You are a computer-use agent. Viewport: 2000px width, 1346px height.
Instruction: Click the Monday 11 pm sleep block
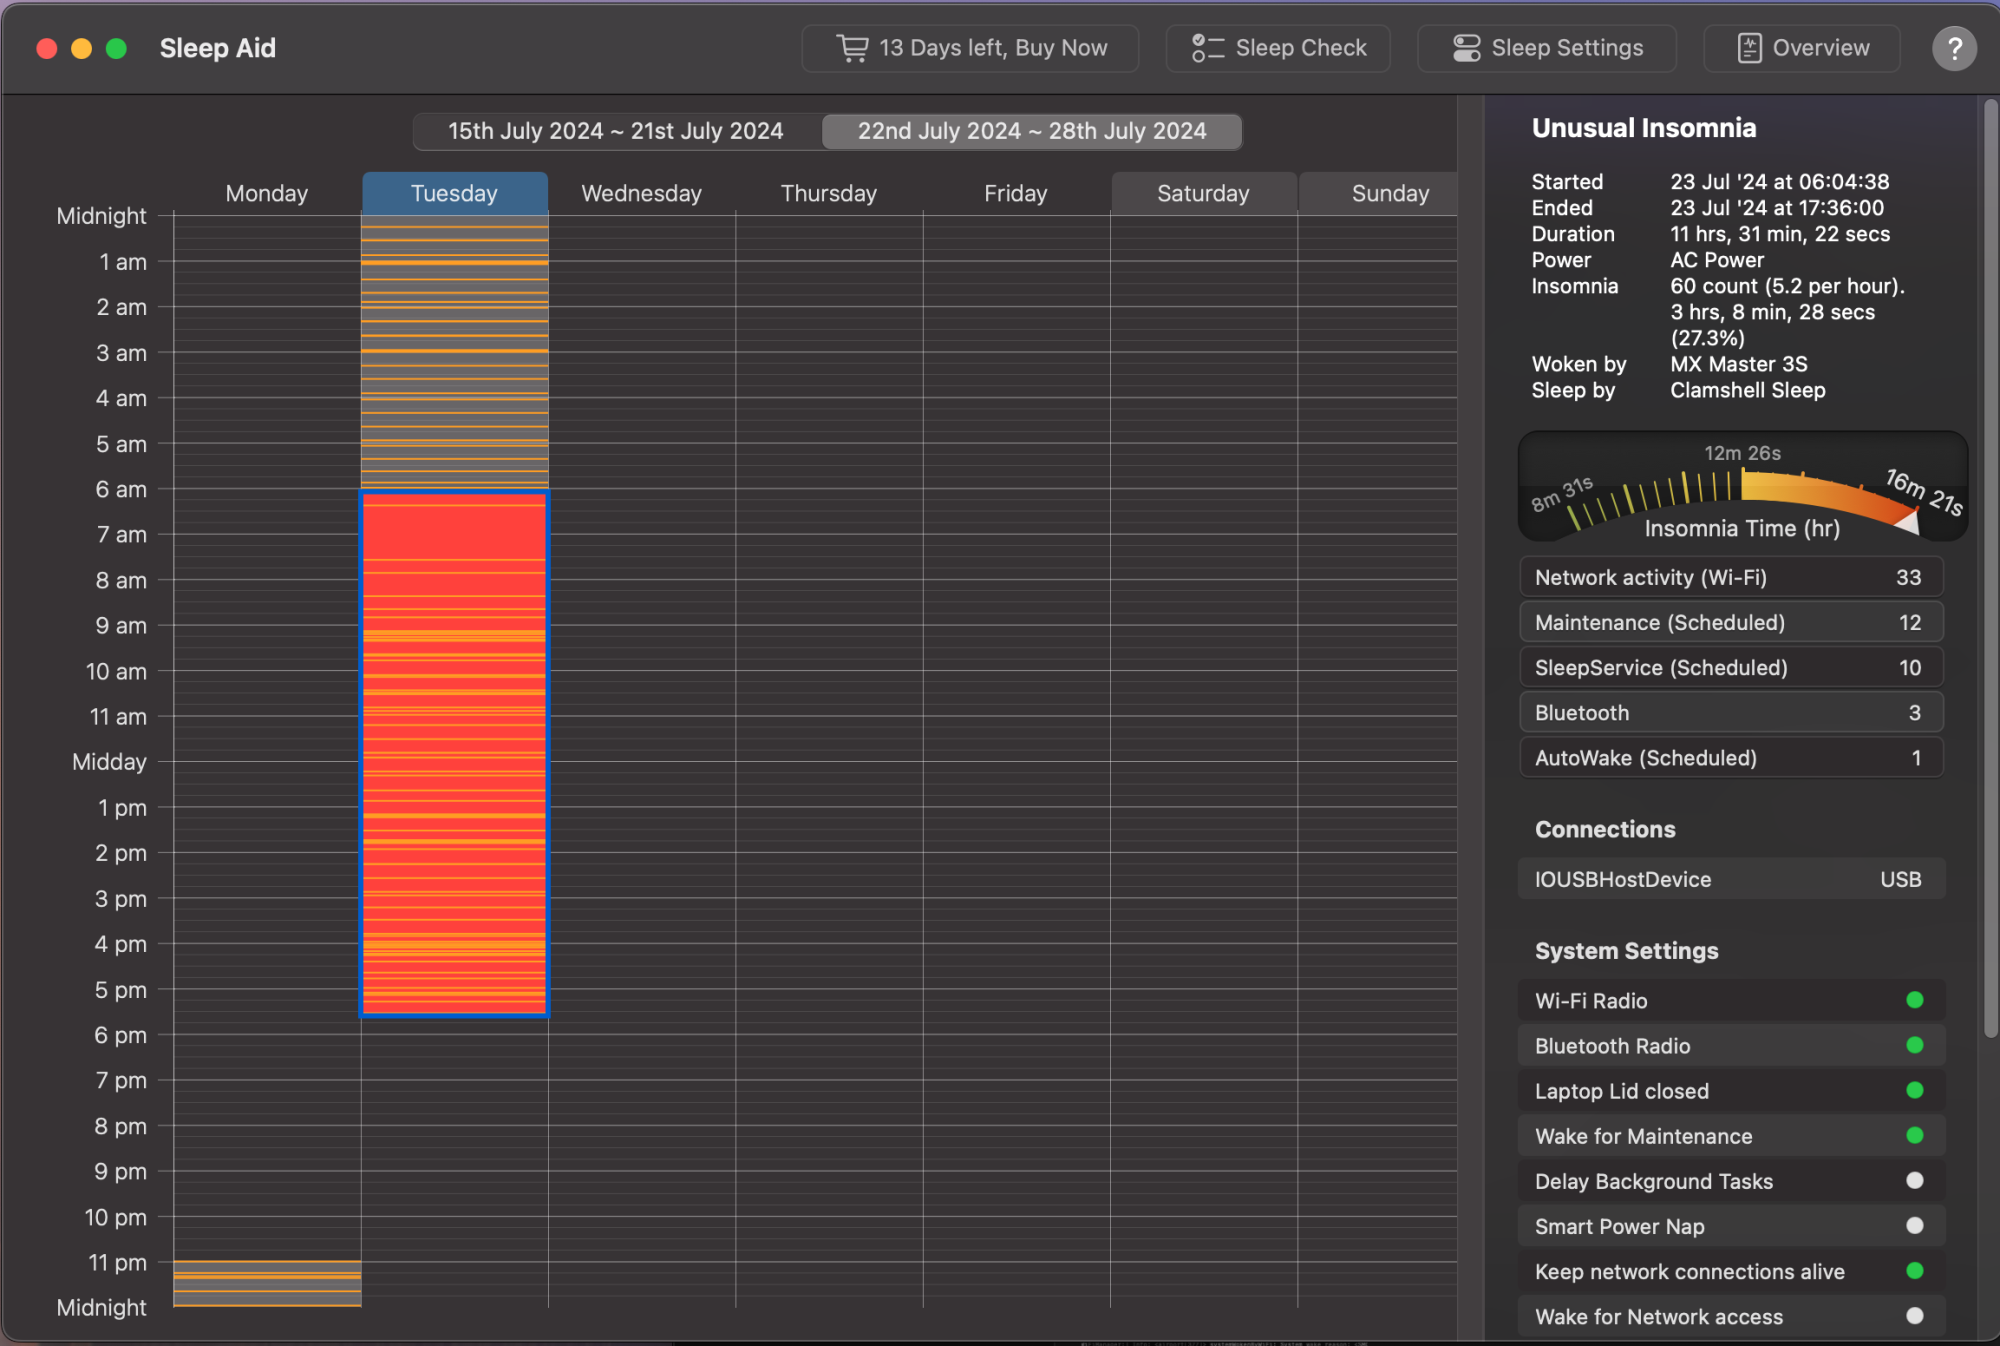tap(267, 1283)
